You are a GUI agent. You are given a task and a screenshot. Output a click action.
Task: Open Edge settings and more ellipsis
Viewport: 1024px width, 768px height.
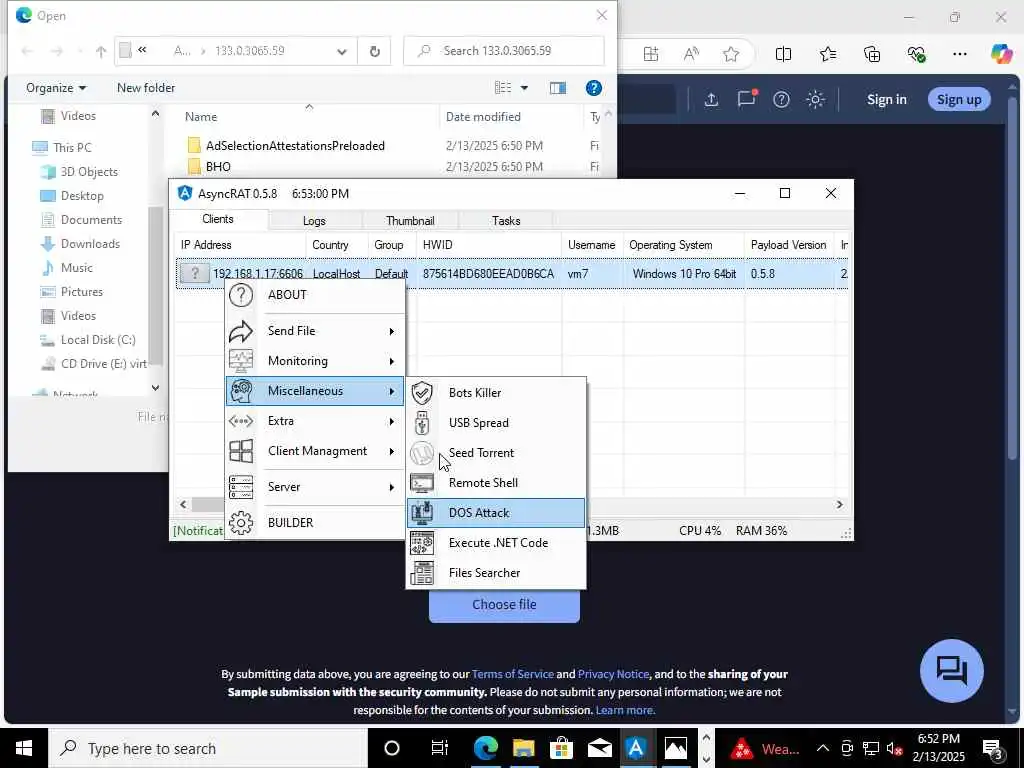tap(960, 54)
